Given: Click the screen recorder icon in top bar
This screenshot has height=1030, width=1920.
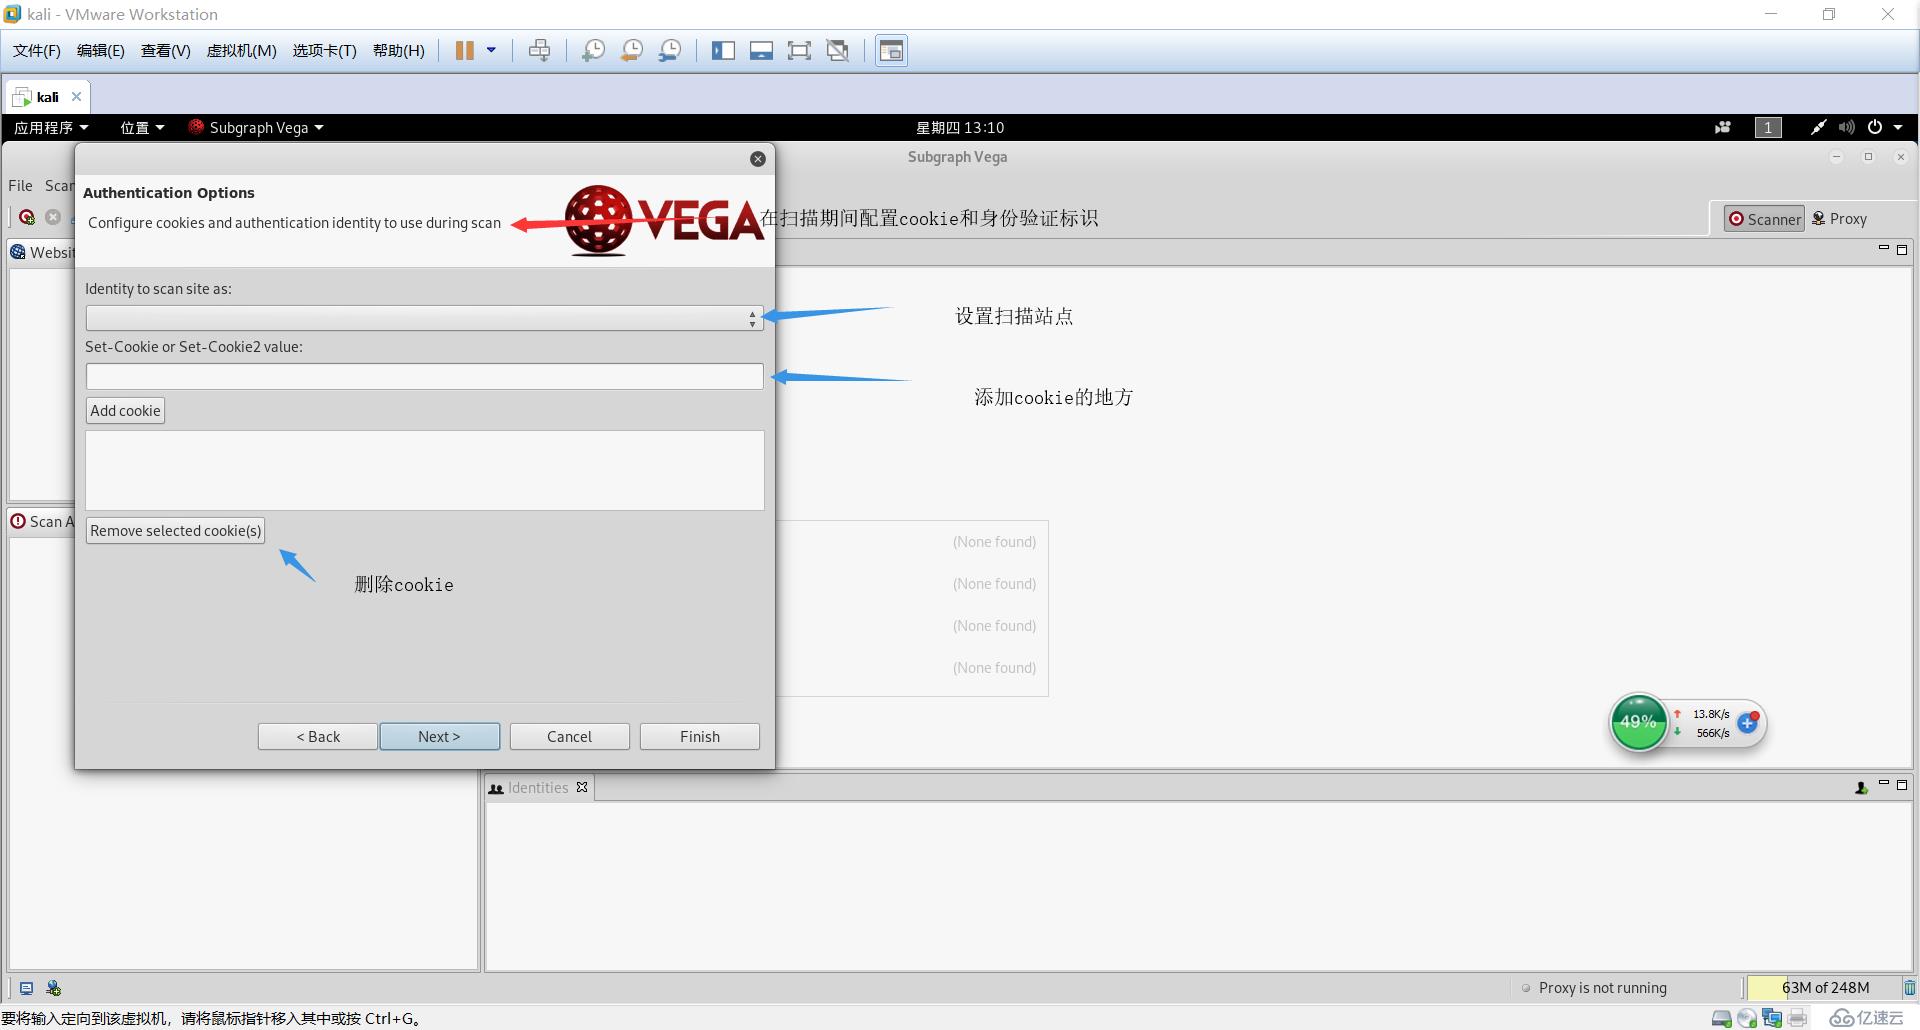Looking at the screenshot, I should pyautogui.click(x=1723, y=128).
